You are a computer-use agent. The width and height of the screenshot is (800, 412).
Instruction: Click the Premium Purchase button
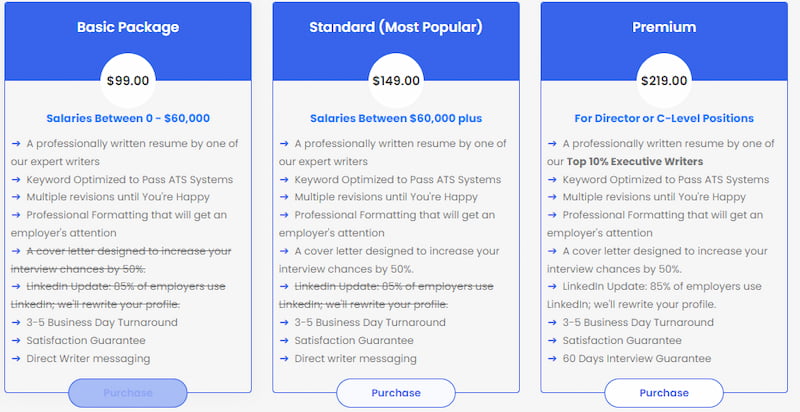point(664,393)
